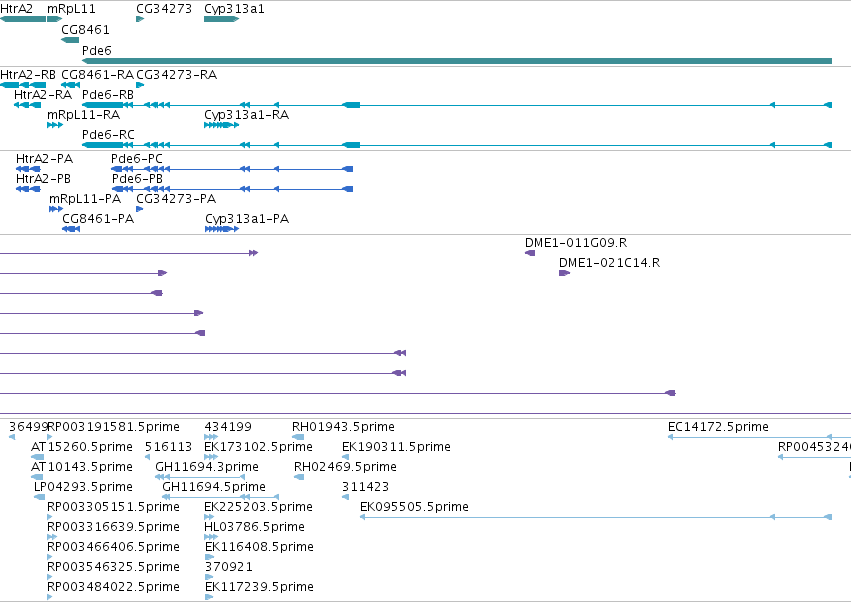Click the mRpL11 gene label
Screen dimensions: 851x602
coord(71,9)
